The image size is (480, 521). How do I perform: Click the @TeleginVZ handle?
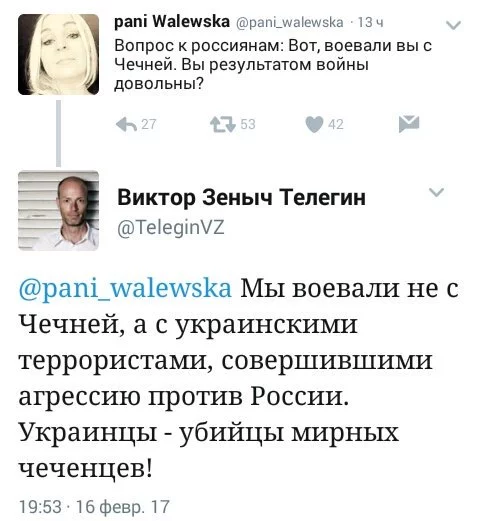pos(171,228)
